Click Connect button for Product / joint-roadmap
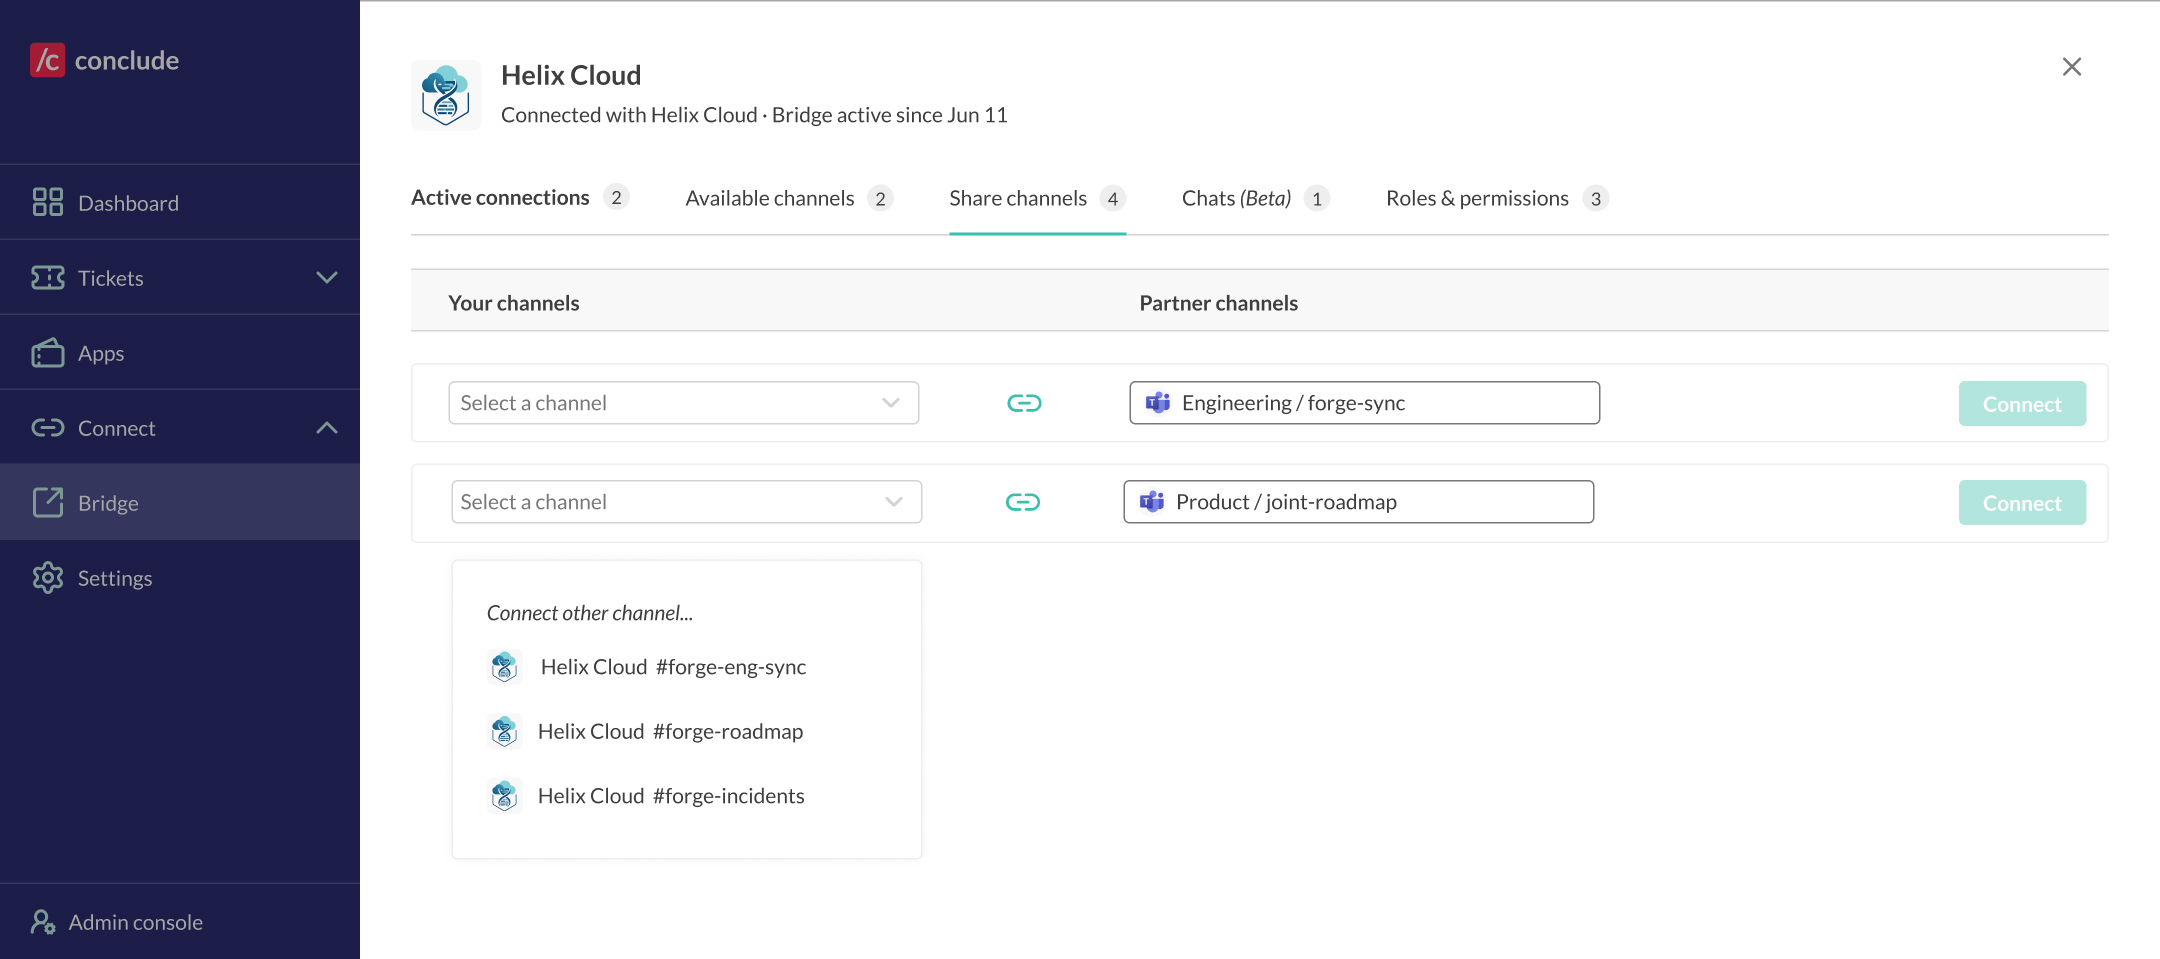Viewport: 2160px width, 959px height. point(2022,503)
